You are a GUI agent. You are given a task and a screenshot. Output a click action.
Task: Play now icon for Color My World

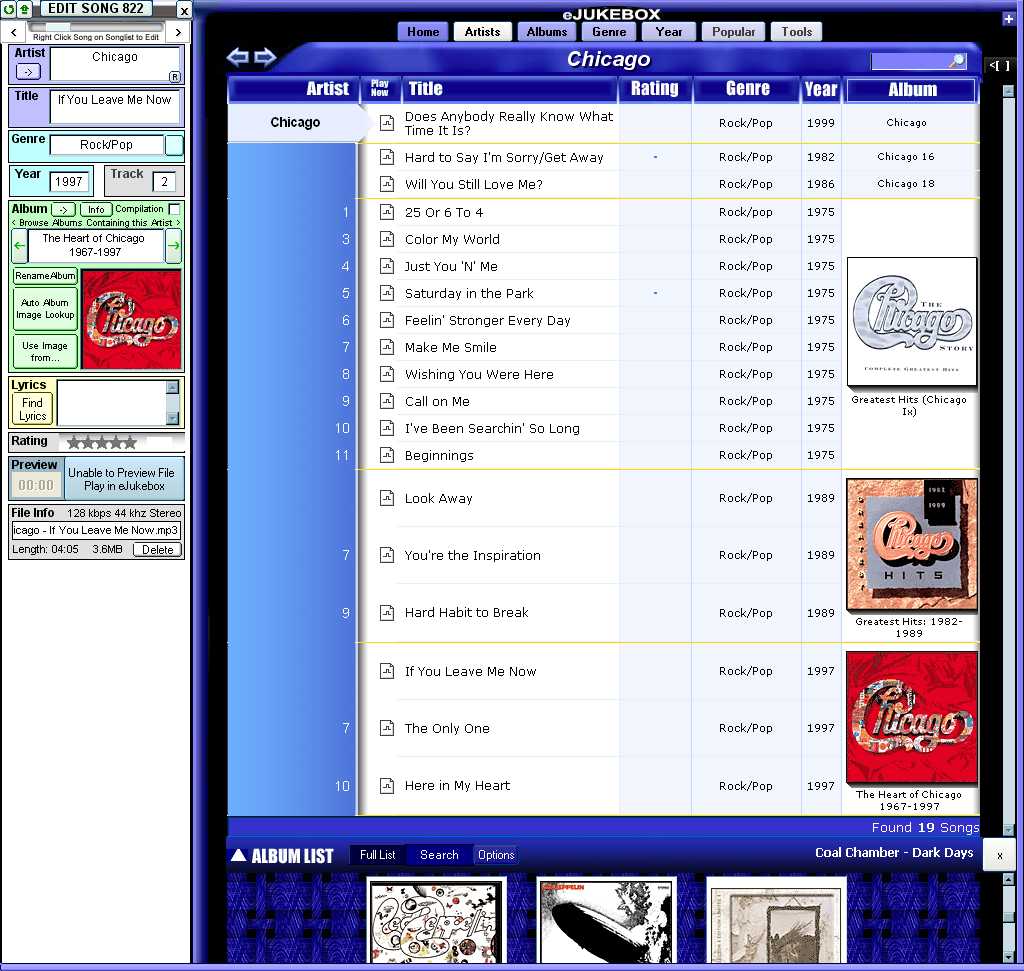point(387,239)
